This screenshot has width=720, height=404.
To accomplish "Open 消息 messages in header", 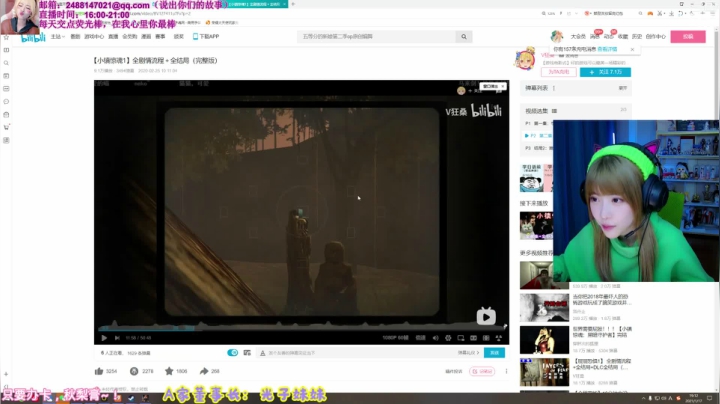I will pos(595,36).
